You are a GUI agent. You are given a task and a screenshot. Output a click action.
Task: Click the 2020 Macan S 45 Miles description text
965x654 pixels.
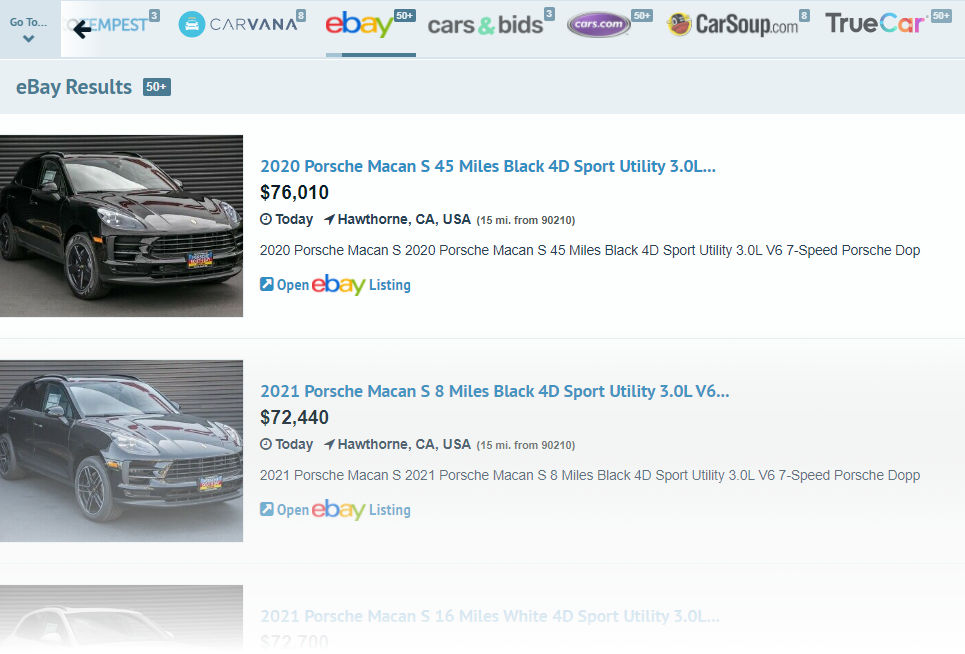click(590, 250)
